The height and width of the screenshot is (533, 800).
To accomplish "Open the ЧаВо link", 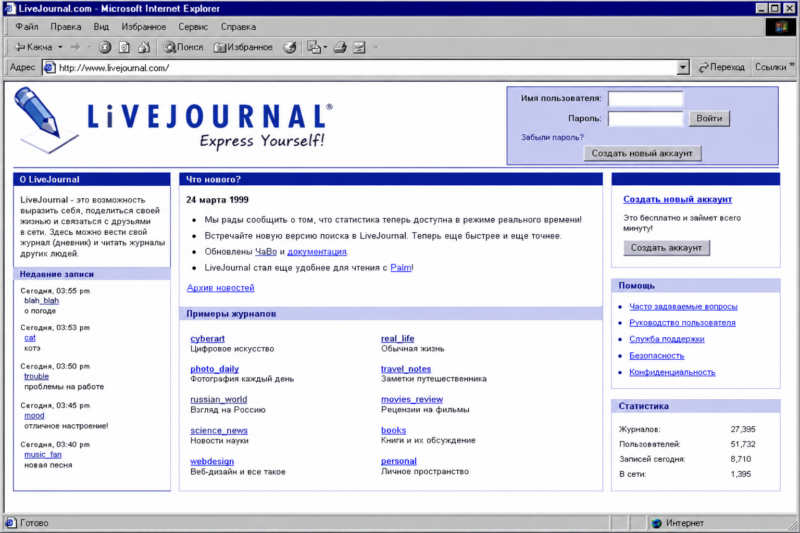I will coord(266,251).
